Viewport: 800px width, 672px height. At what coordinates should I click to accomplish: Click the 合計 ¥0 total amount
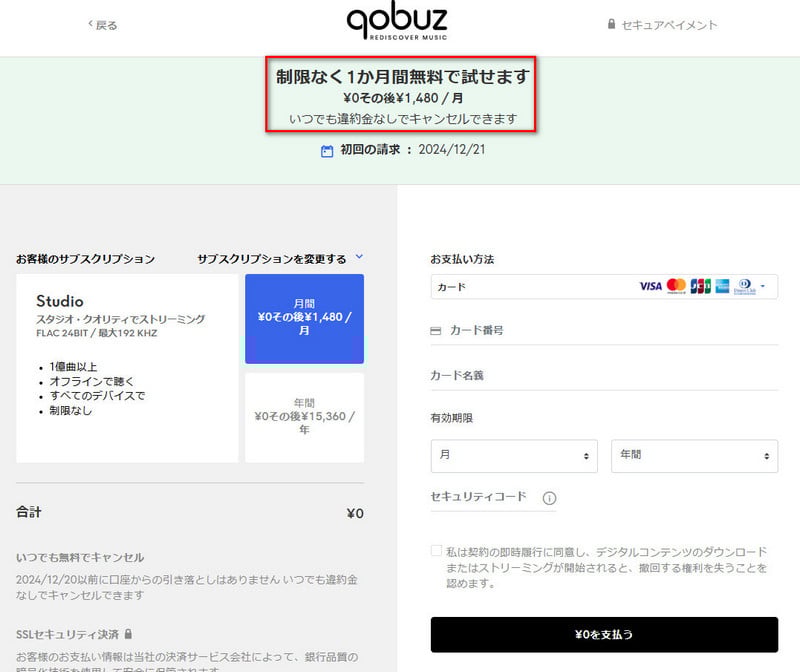pyautogui.click(x=355, y=513)
